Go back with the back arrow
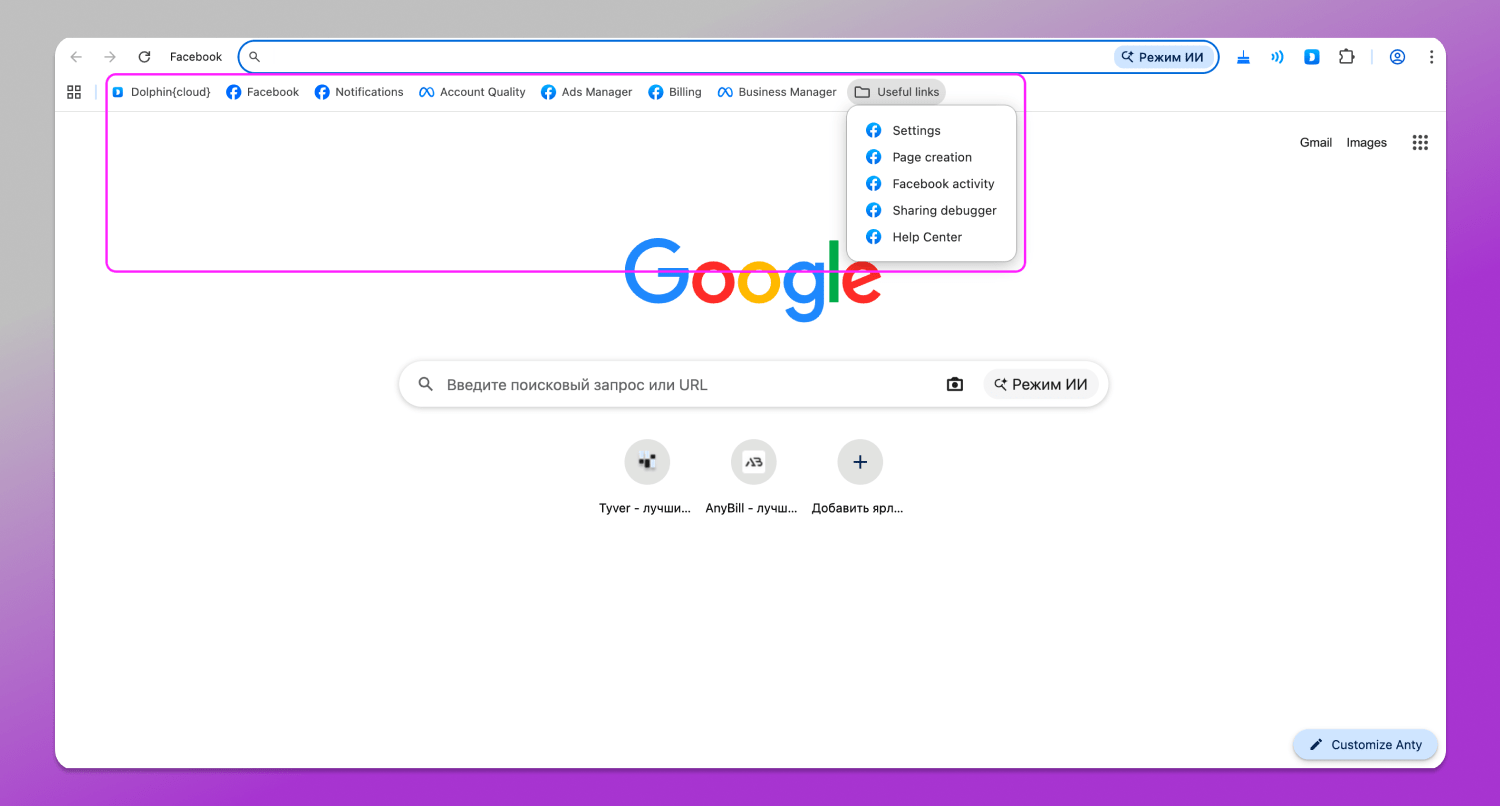 76,57
